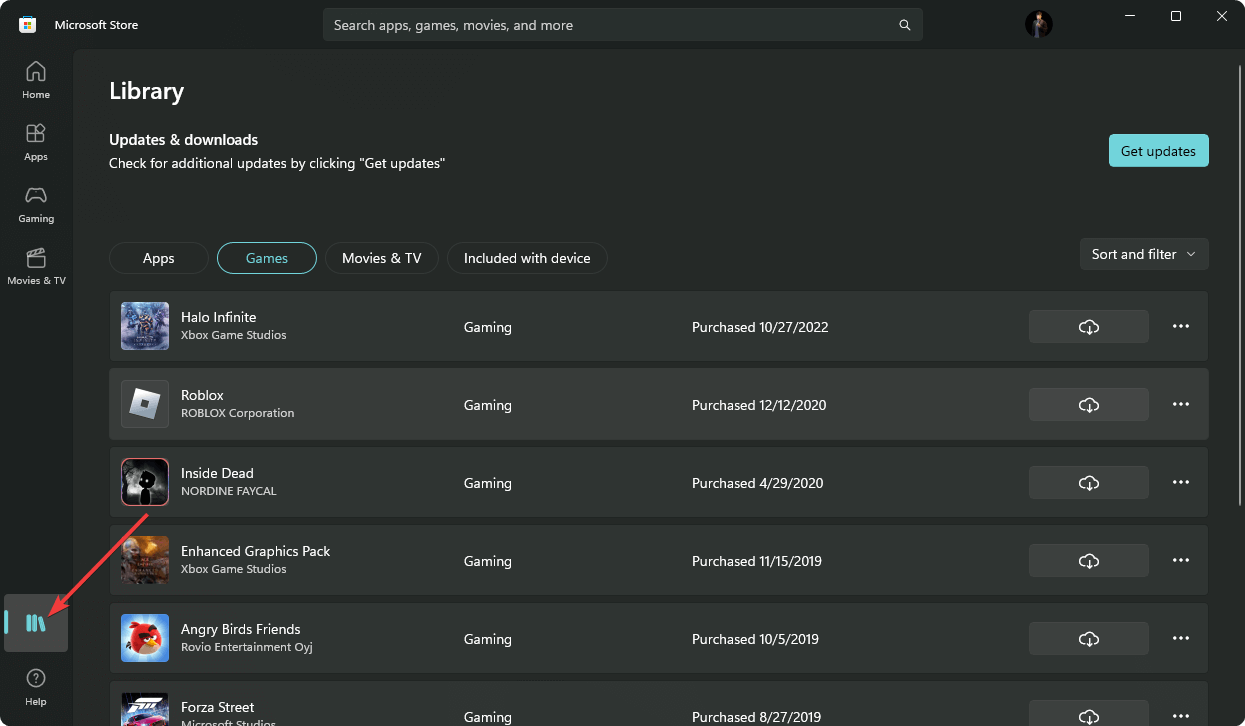This screenshot has height=726, width=1245.
Task: Open the Roblox title
Action: point(202,395)
